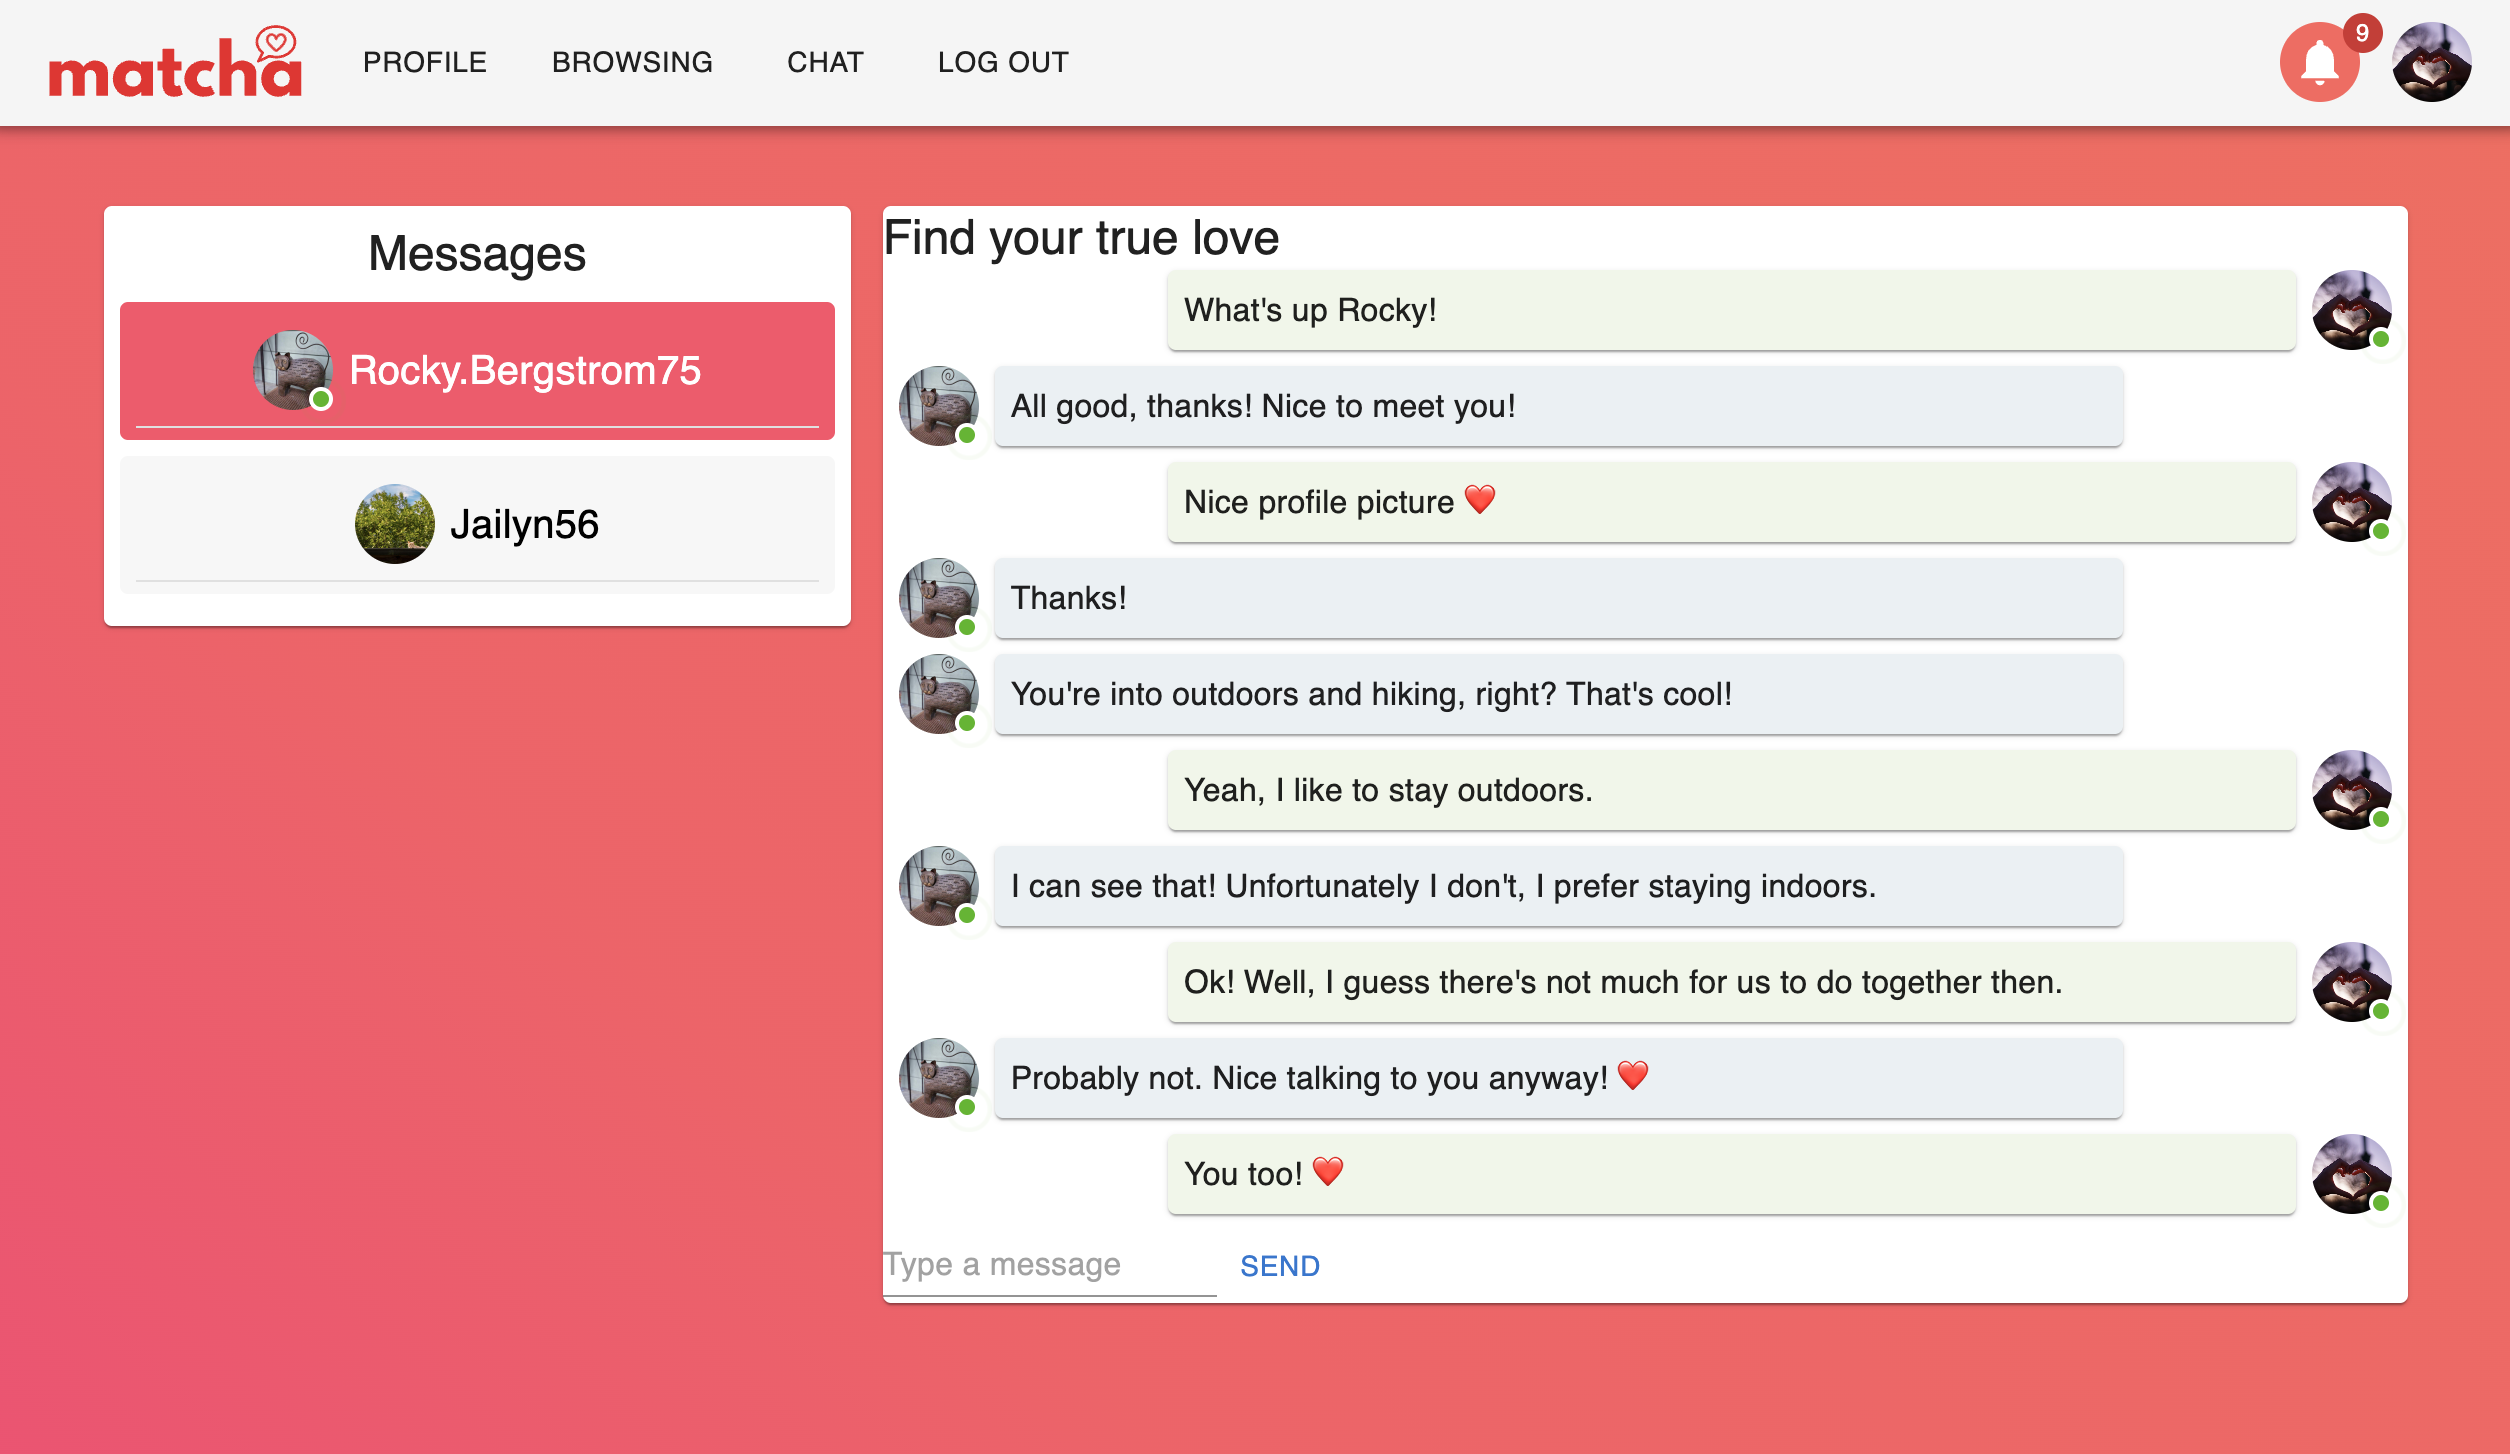The height and width of the screenshot is (1454, 2510).
Task: Open the PROFILE menu item
Action: pos(425,62)
